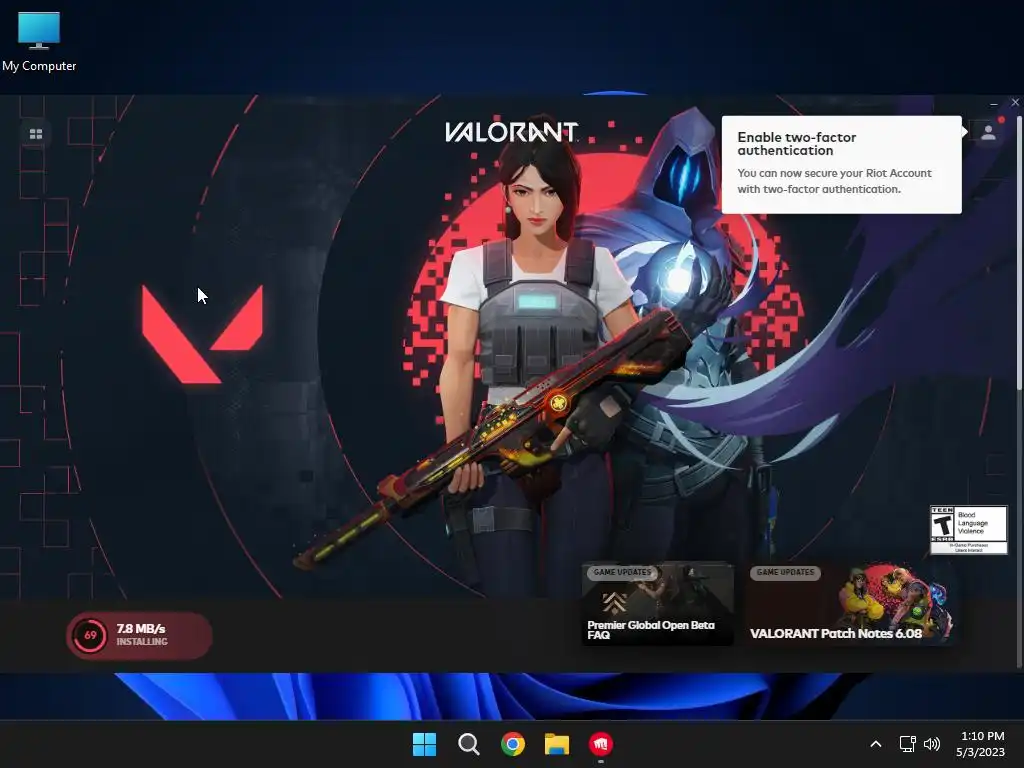Viewport: 1024px width, 768px height.
Task: Open Windows Search from the taskbar
Action: point(469,744)
